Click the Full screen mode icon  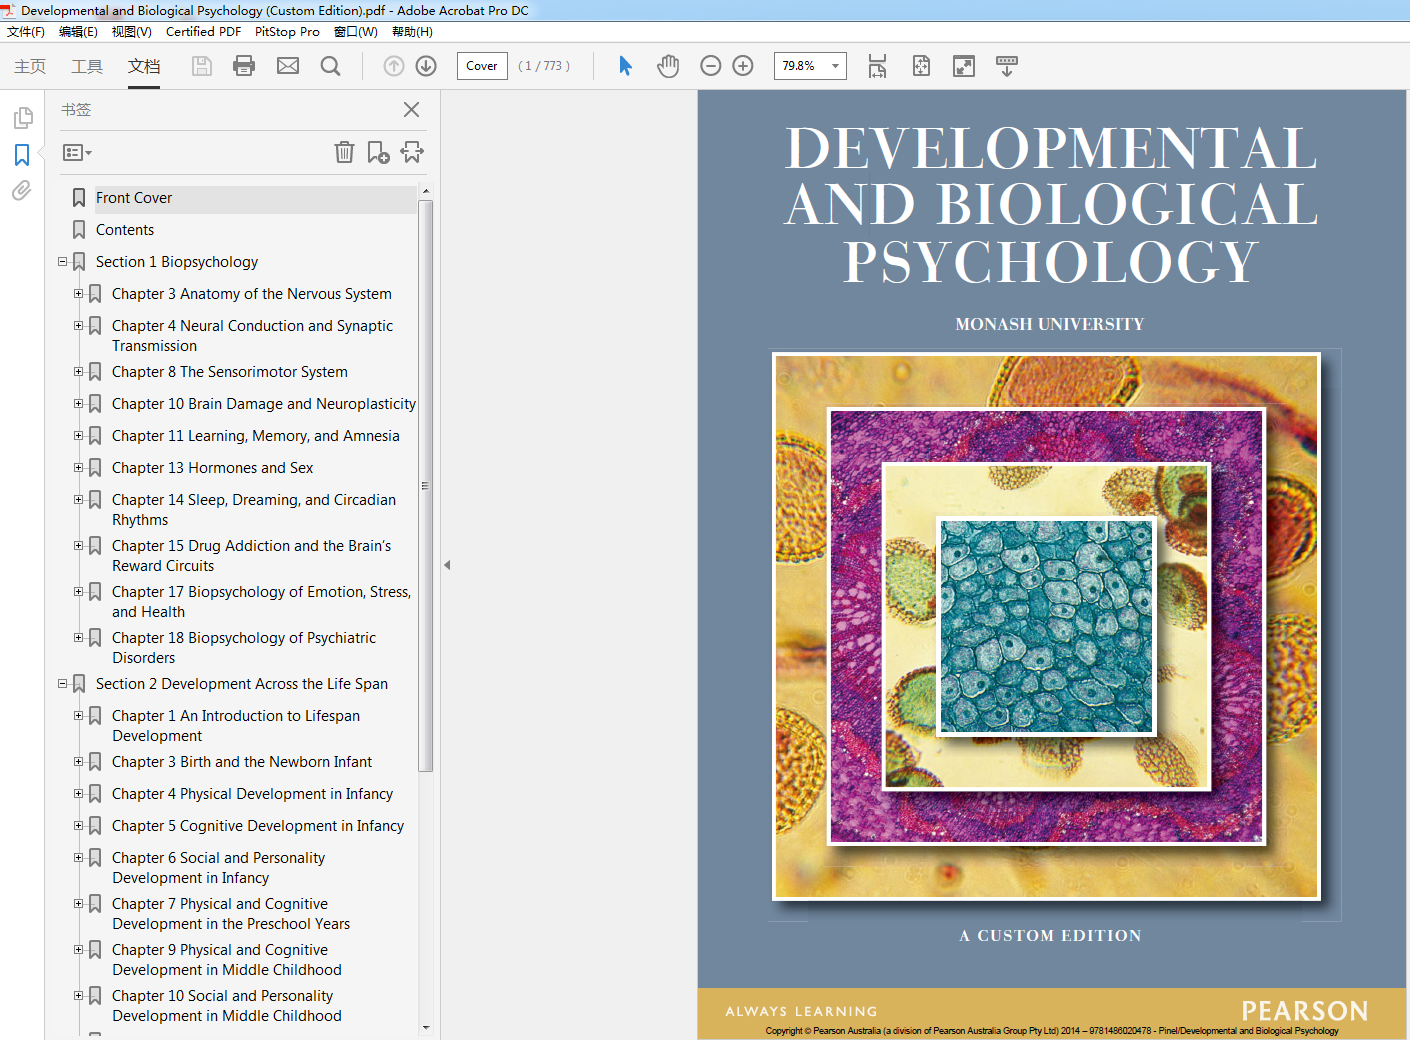tap(964, 66)
